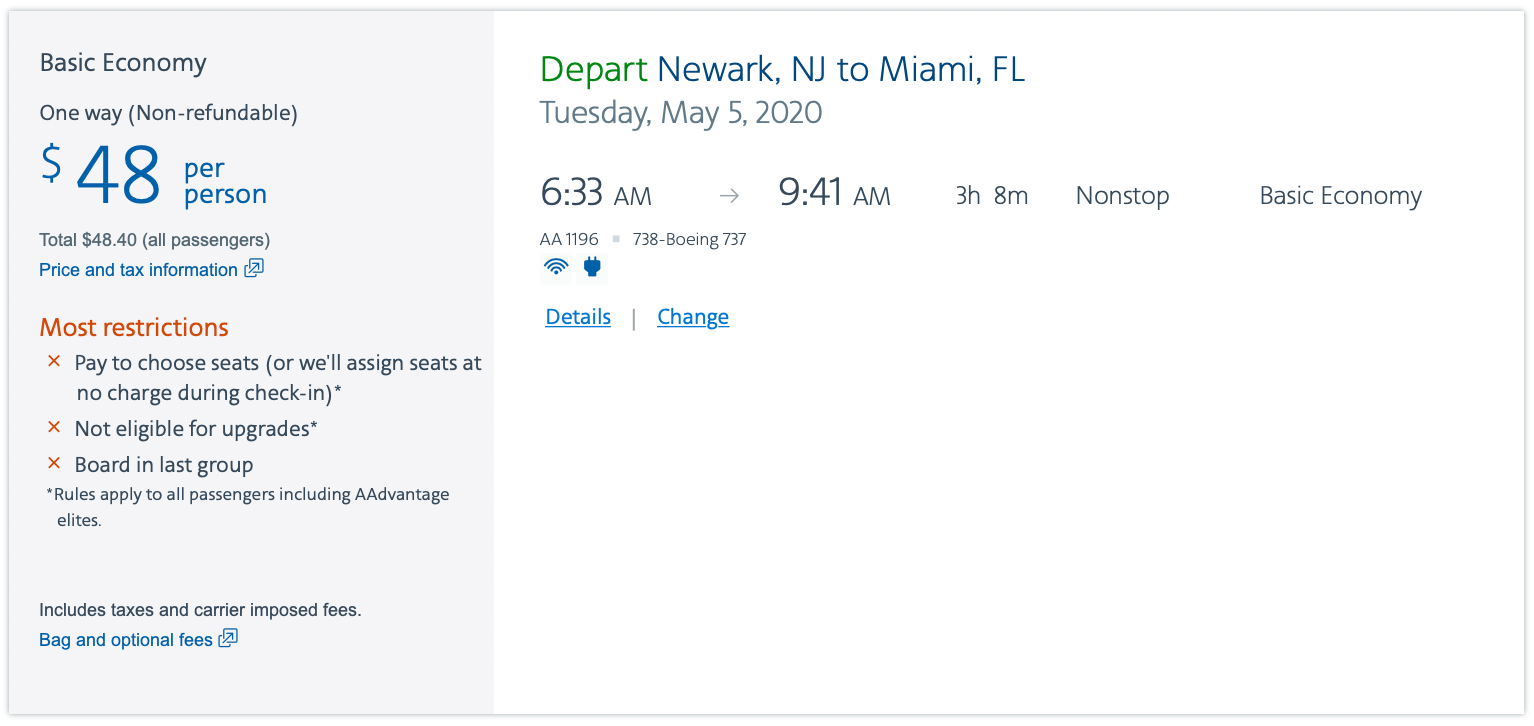Click red X beside Pay to choose seats
This screenshot has width=1534, height=726.
(x=55, y=362)
